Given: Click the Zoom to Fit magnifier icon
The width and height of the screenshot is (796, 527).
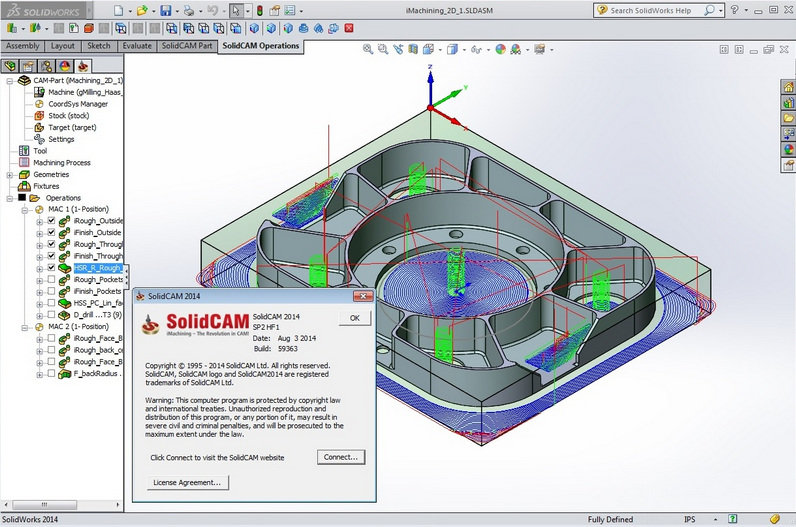Looking at the screenshot, I should pos(368,48).
